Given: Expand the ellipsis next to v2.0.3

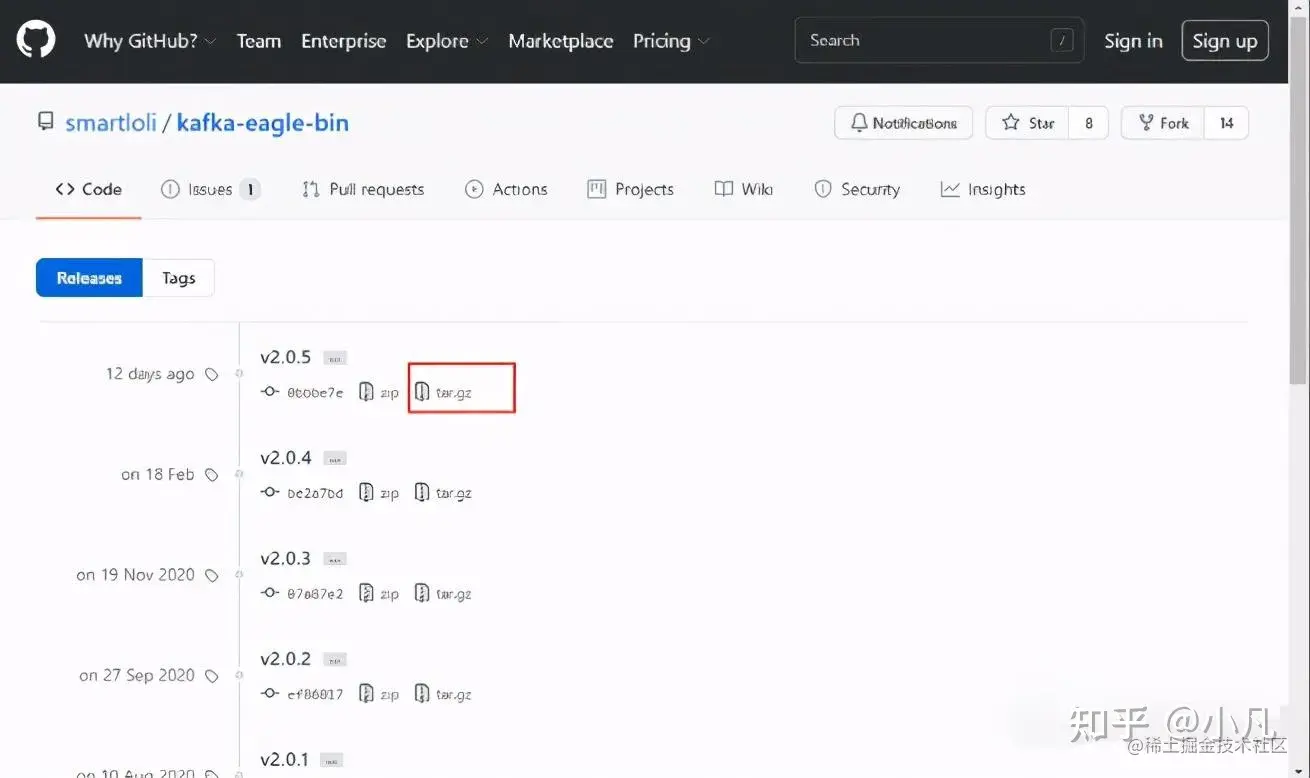Looking at the screenshot, I should (335, 559).
